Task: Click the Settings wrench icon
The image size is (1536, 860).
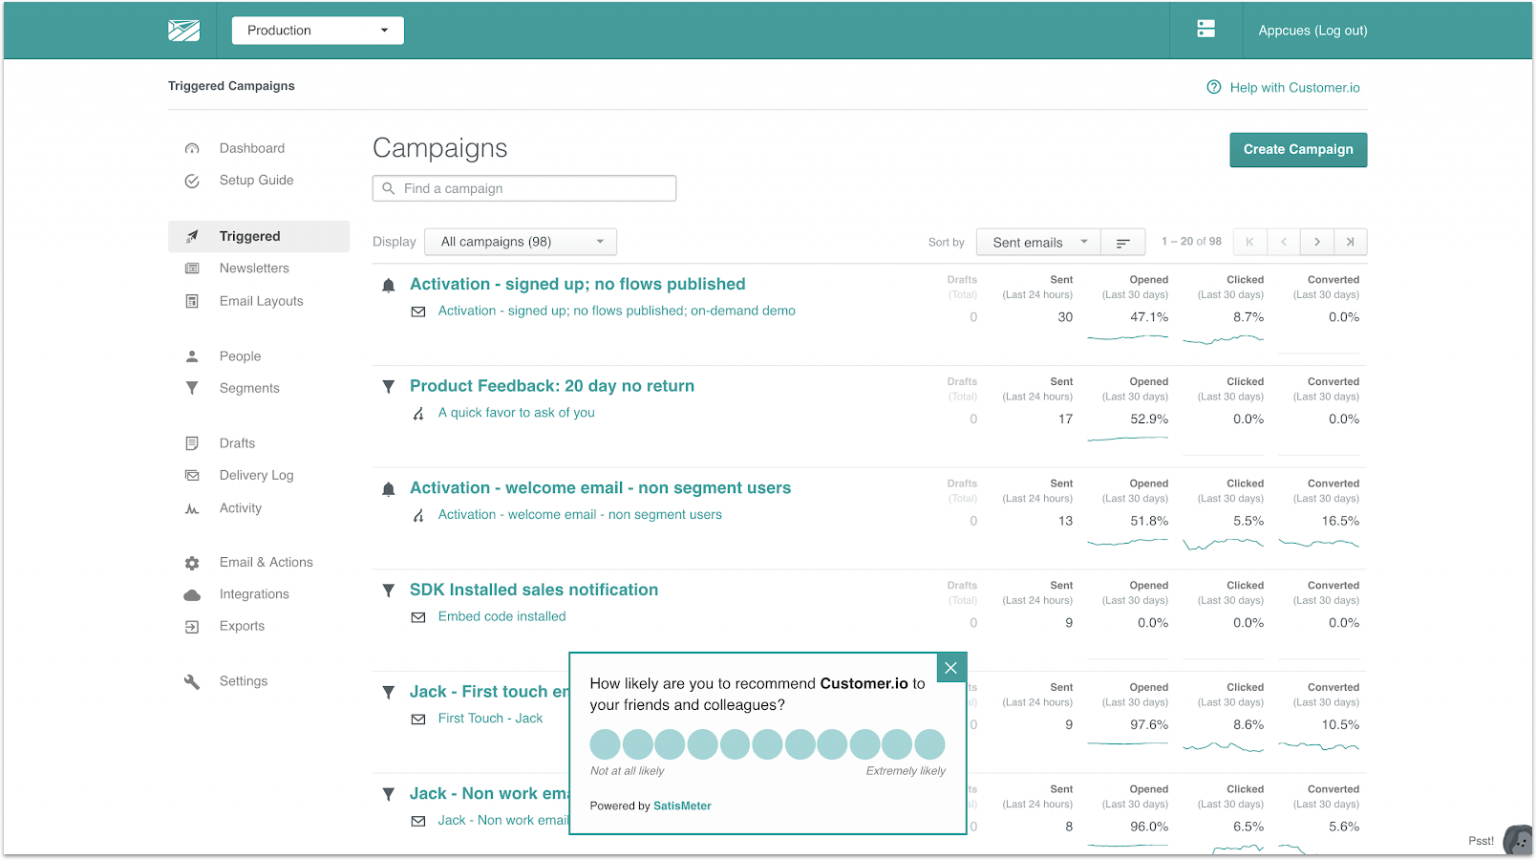Action: (x=191, y=681)
